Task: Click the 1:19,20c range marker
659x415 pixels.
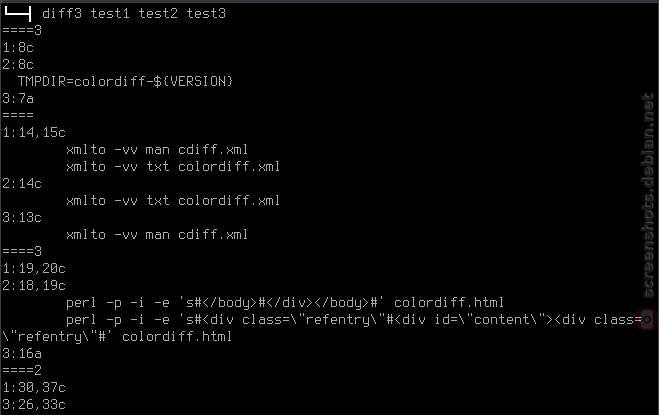Action: pos(34,268)
